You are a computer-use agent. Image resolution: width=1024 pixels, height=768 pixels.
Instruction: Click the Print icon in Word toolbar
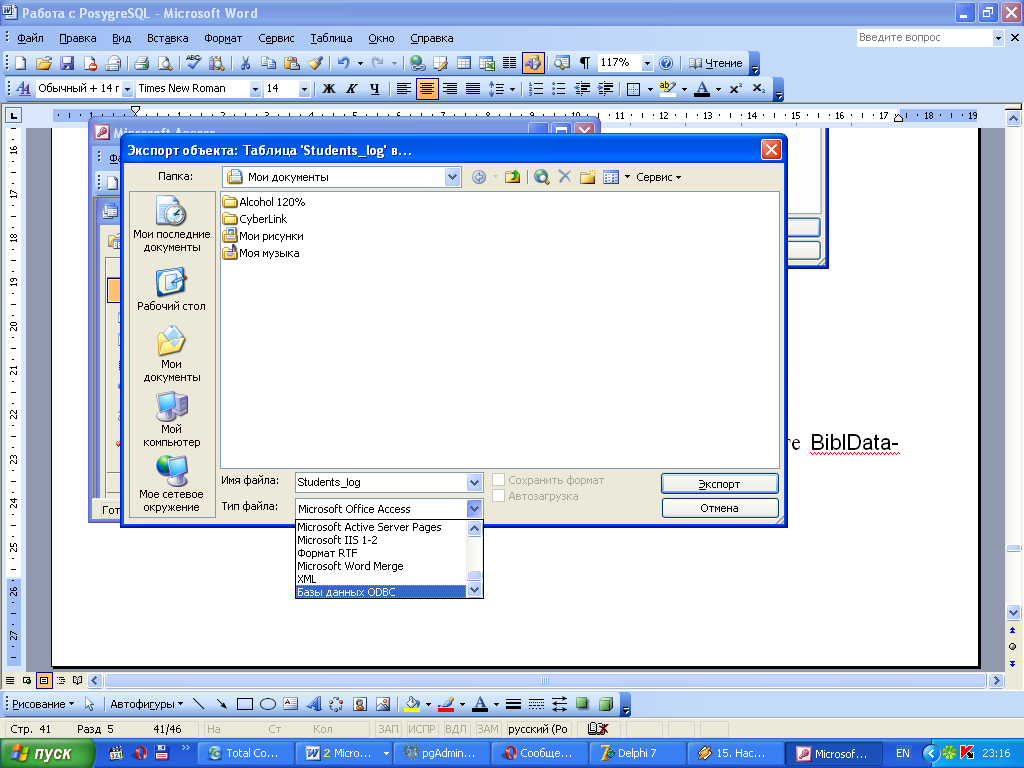(x=141, y=63)
